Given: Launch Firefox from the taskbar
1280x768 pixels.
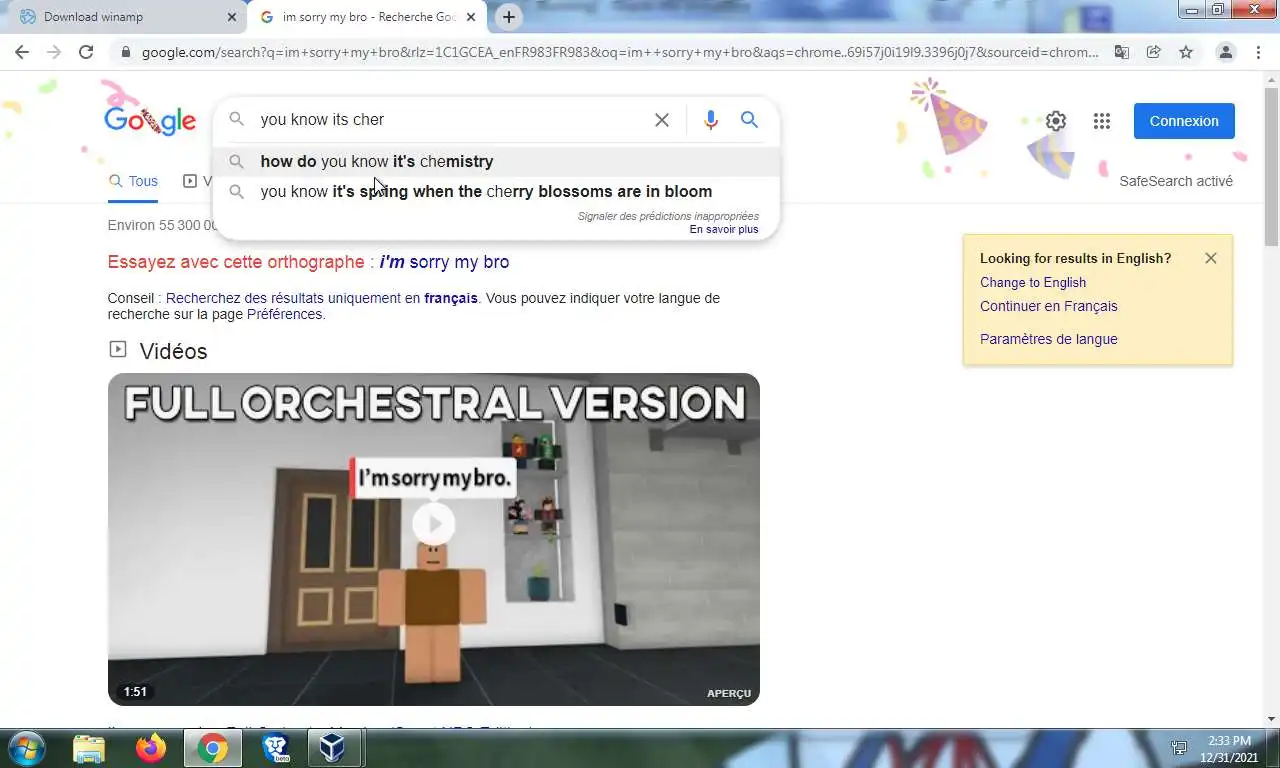Looking at the screenshot, I should 151,748.
